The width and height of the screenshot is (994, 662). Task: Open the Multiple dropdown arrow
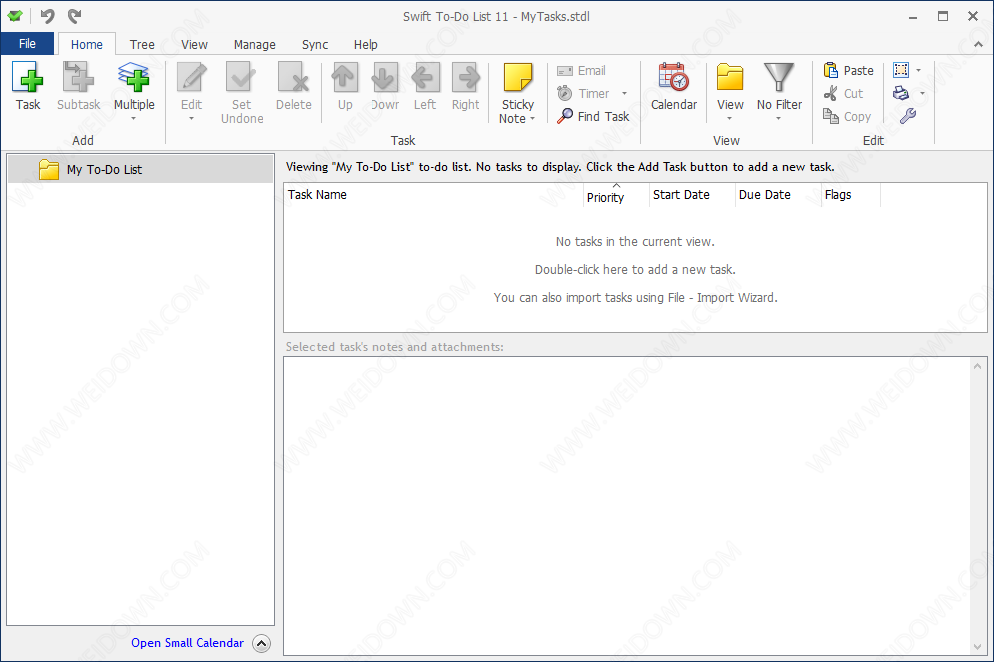point(134,119)
